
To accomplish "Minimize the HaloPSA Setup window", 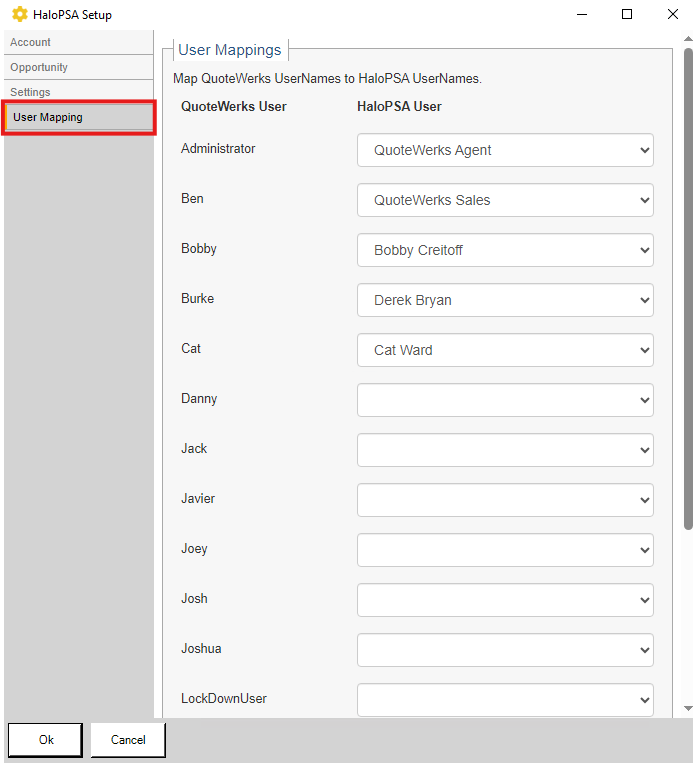I will 582,14.
